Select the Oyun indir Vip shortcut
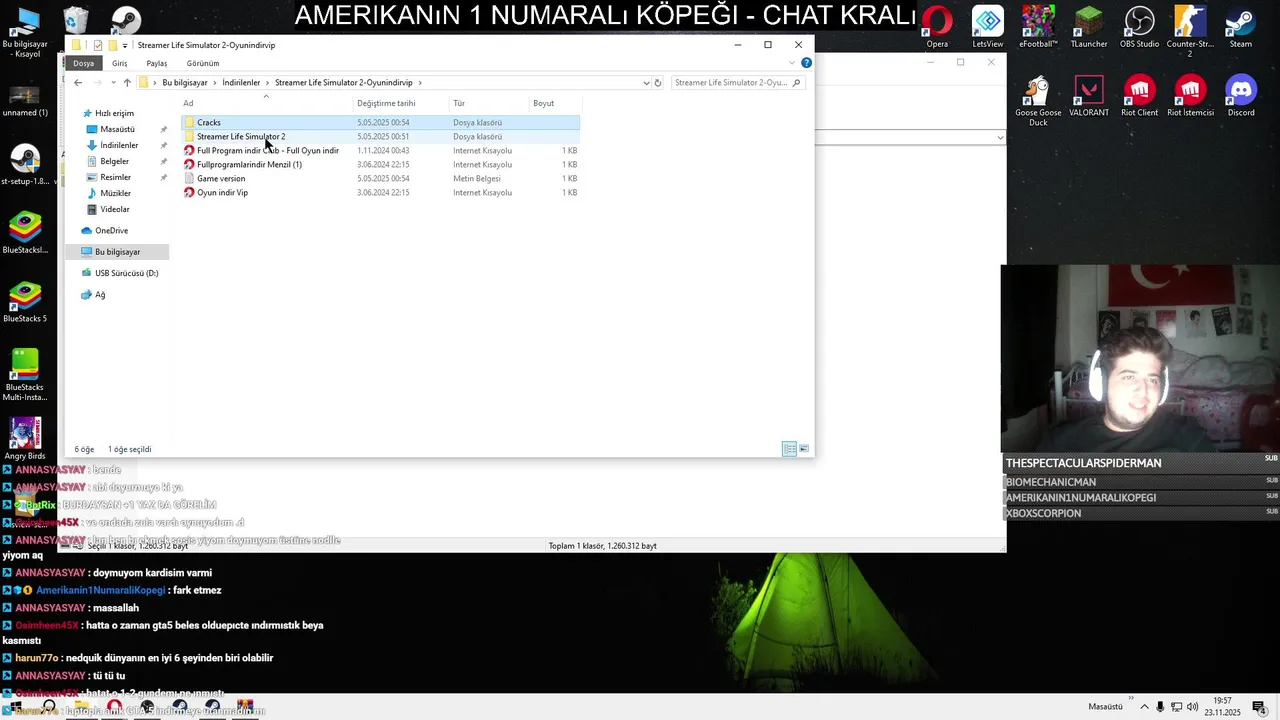 point(380,192)
